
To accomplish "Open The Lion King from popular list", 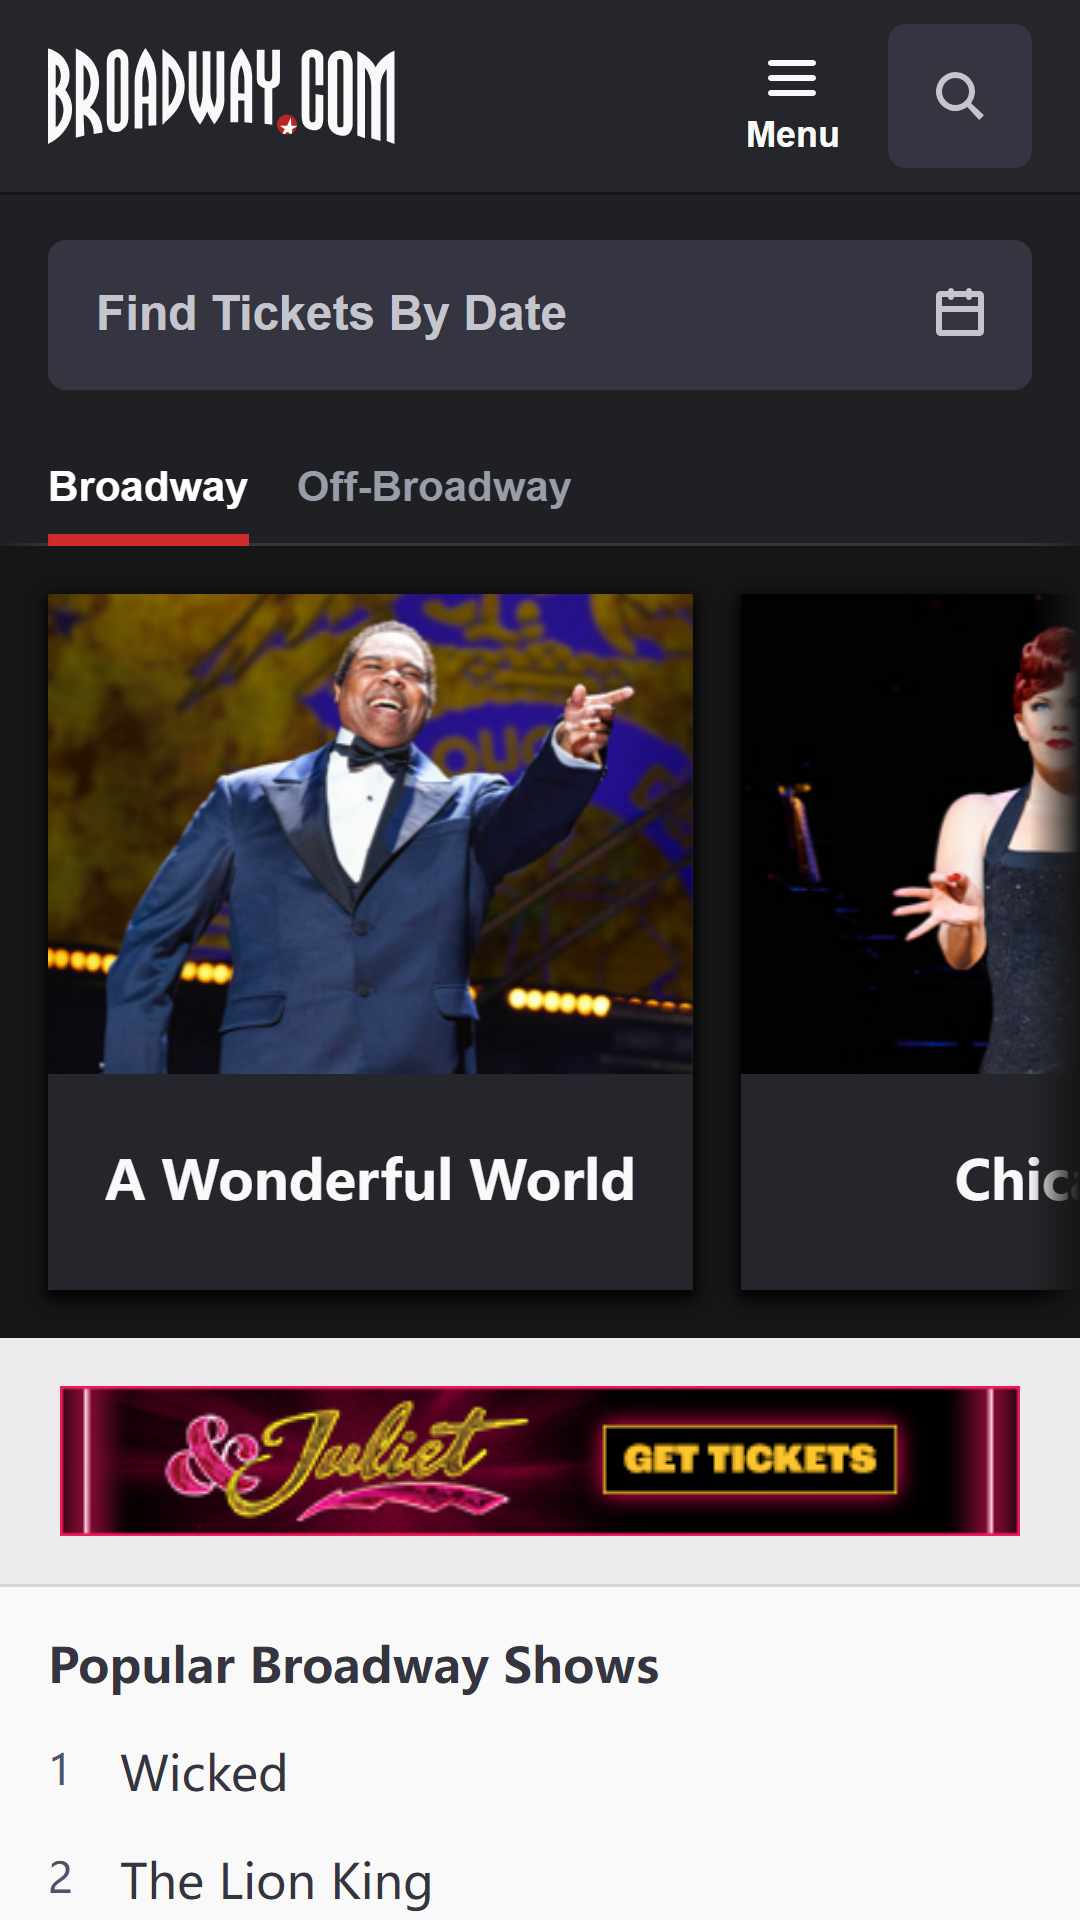I will coord(276,1882).
